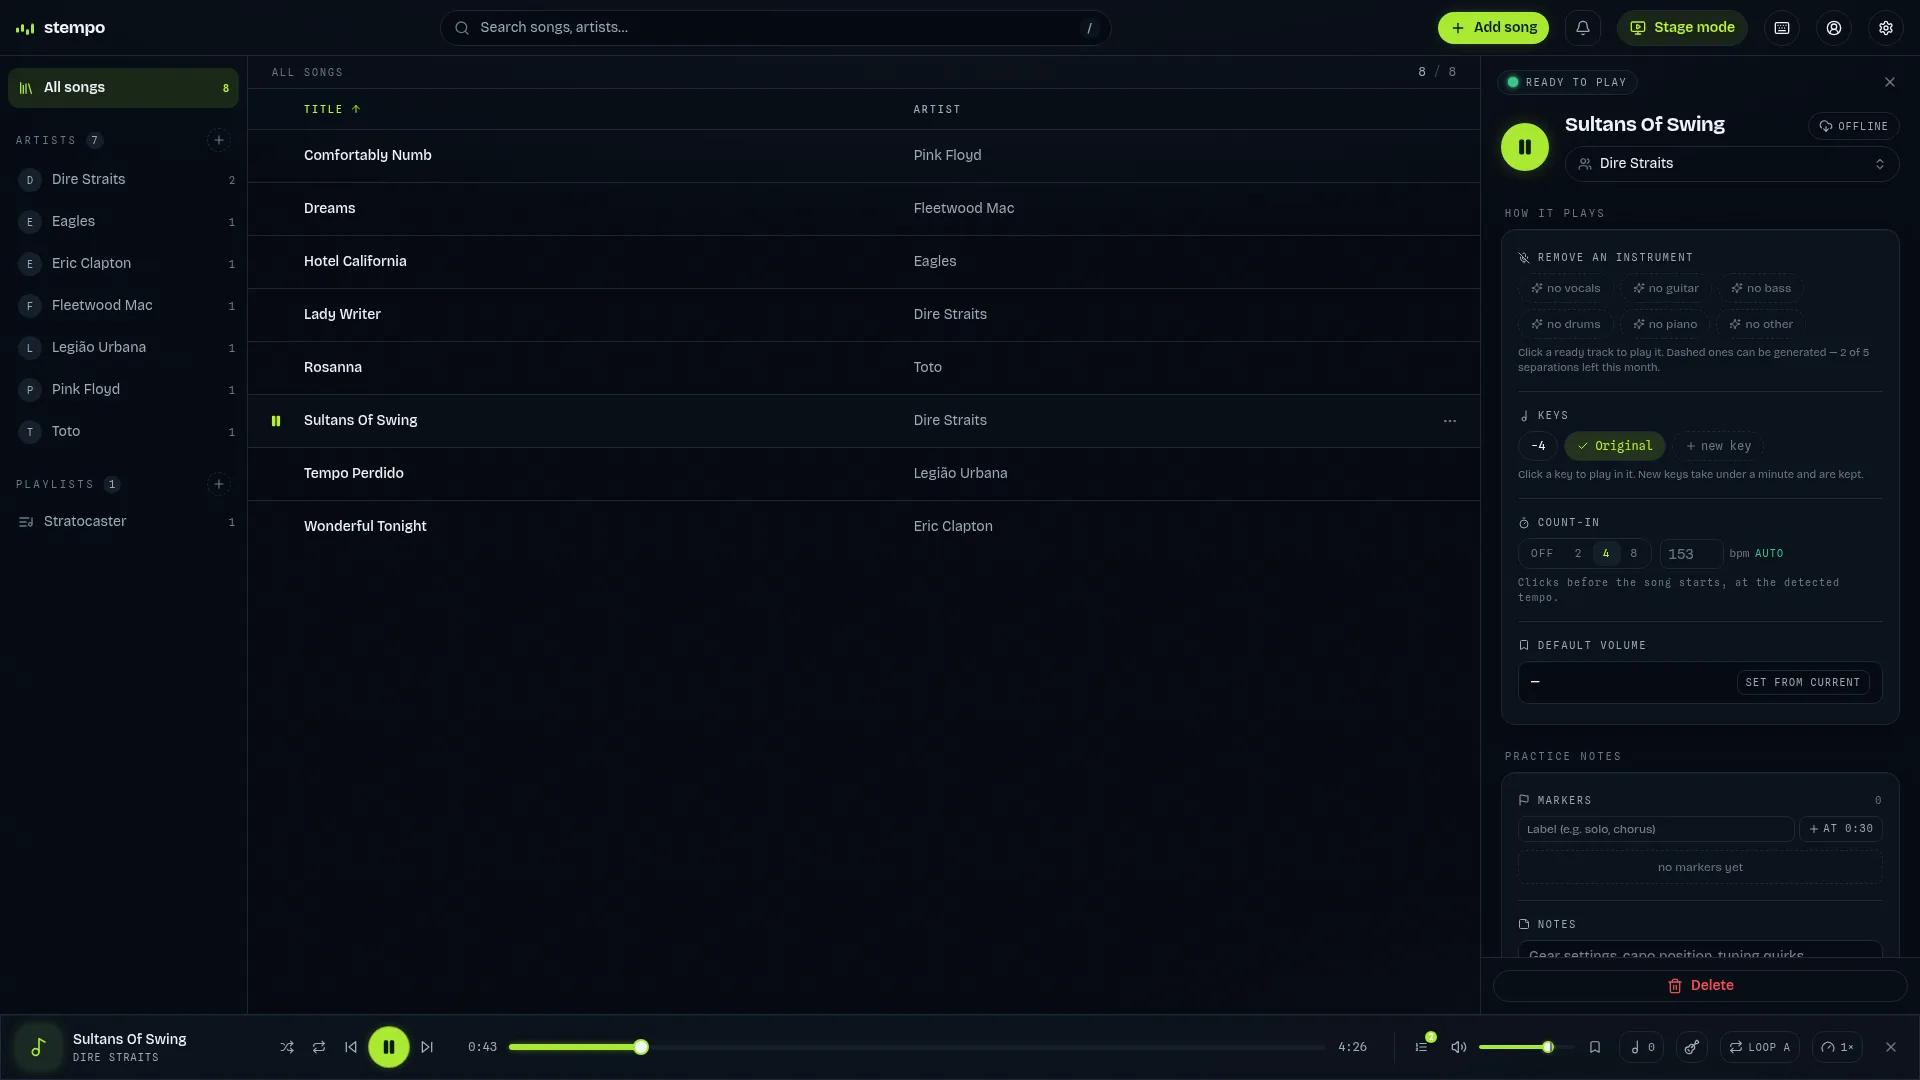Screen dimensions: 1920x1080
Task: Pause using the large song panel button
Action: pyautogui.click(x=1525, y=147)
